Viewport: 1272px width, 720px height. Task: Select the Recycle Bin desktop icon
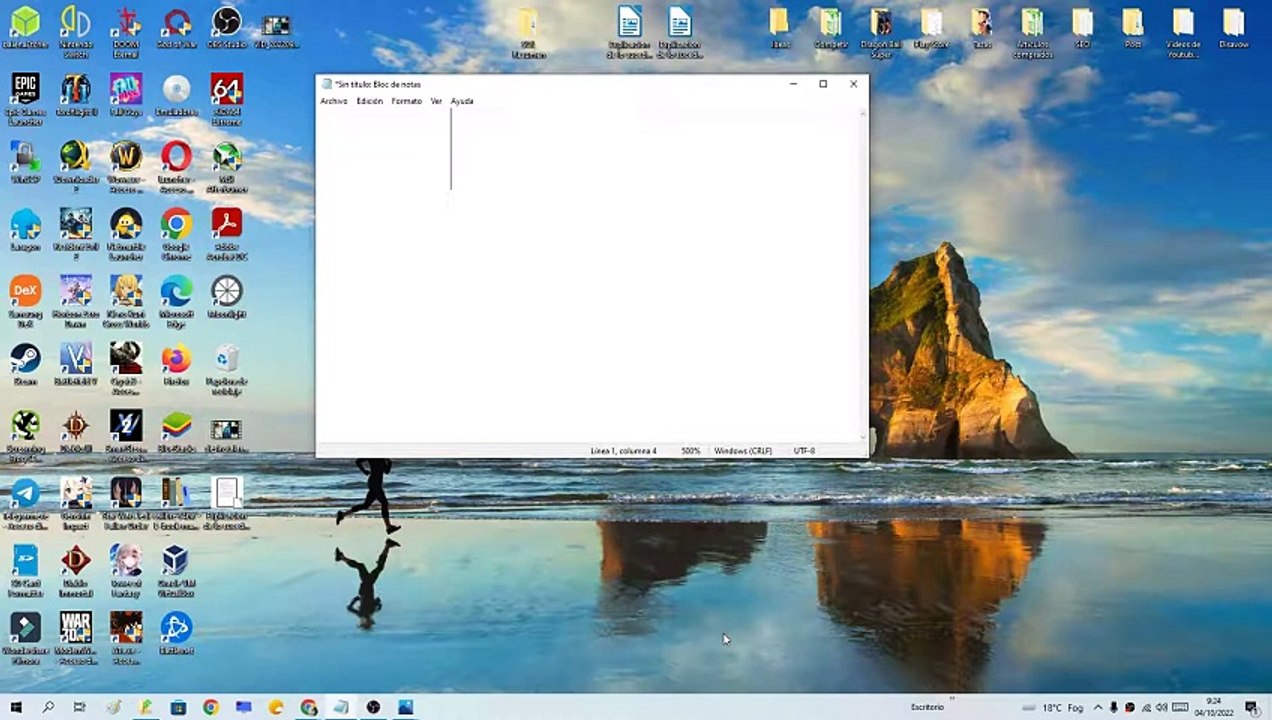(x=227, y=368)
